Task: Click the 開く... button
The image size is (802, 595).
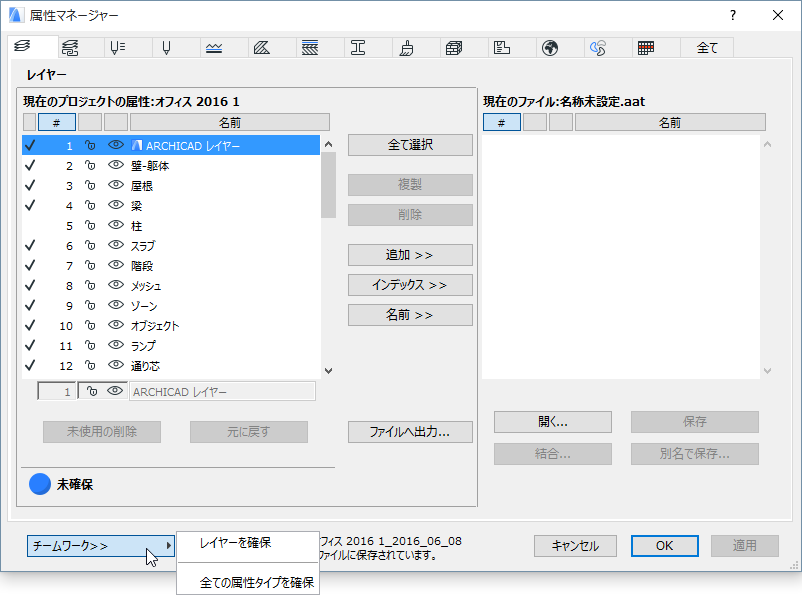Action: point(553,422)
